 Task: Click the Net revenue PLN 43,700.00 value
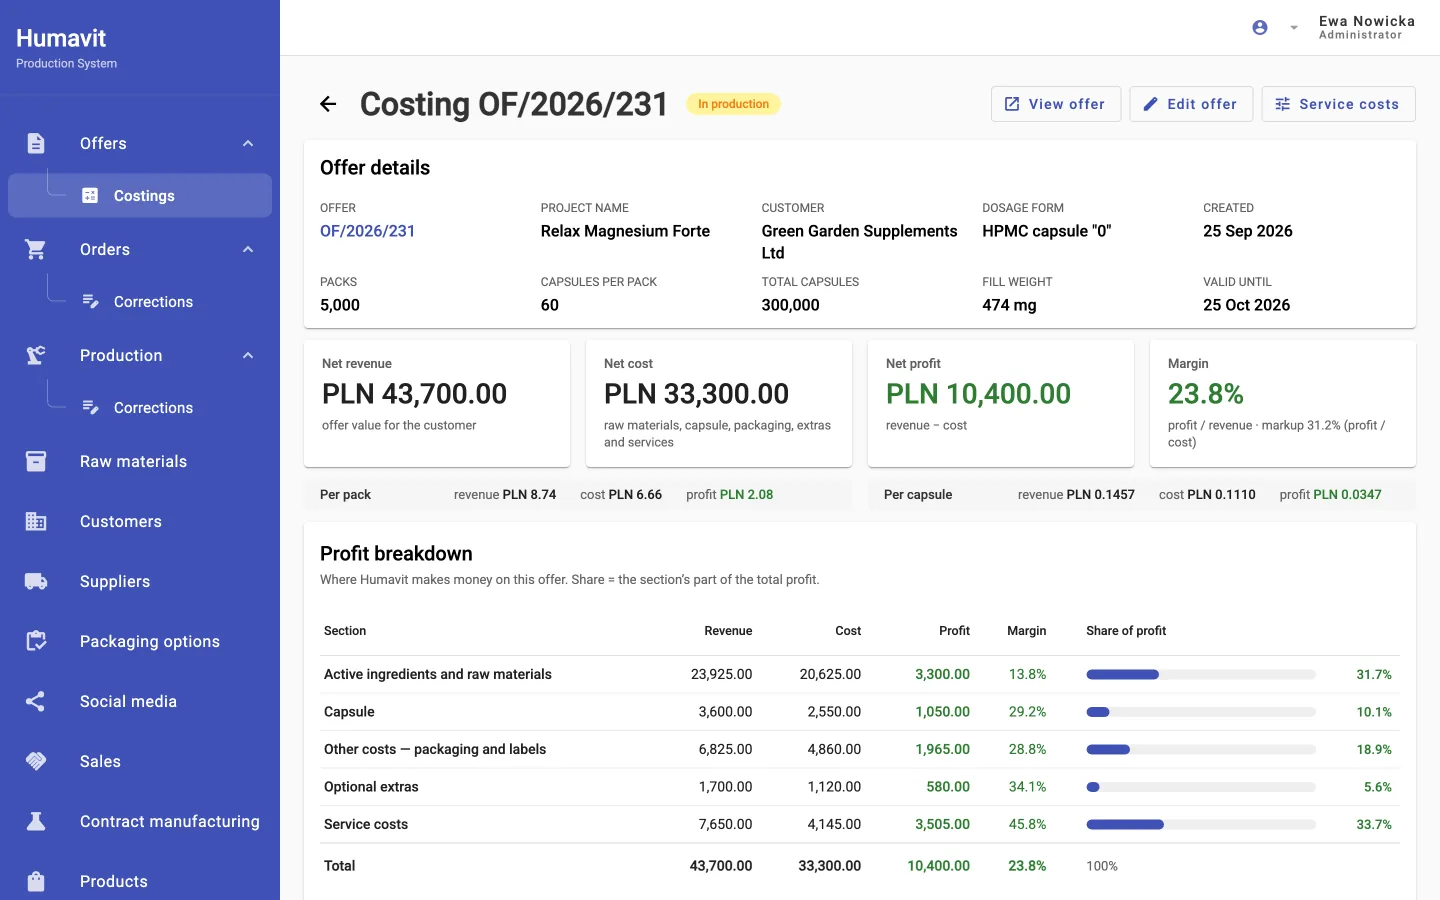point(414,394)
